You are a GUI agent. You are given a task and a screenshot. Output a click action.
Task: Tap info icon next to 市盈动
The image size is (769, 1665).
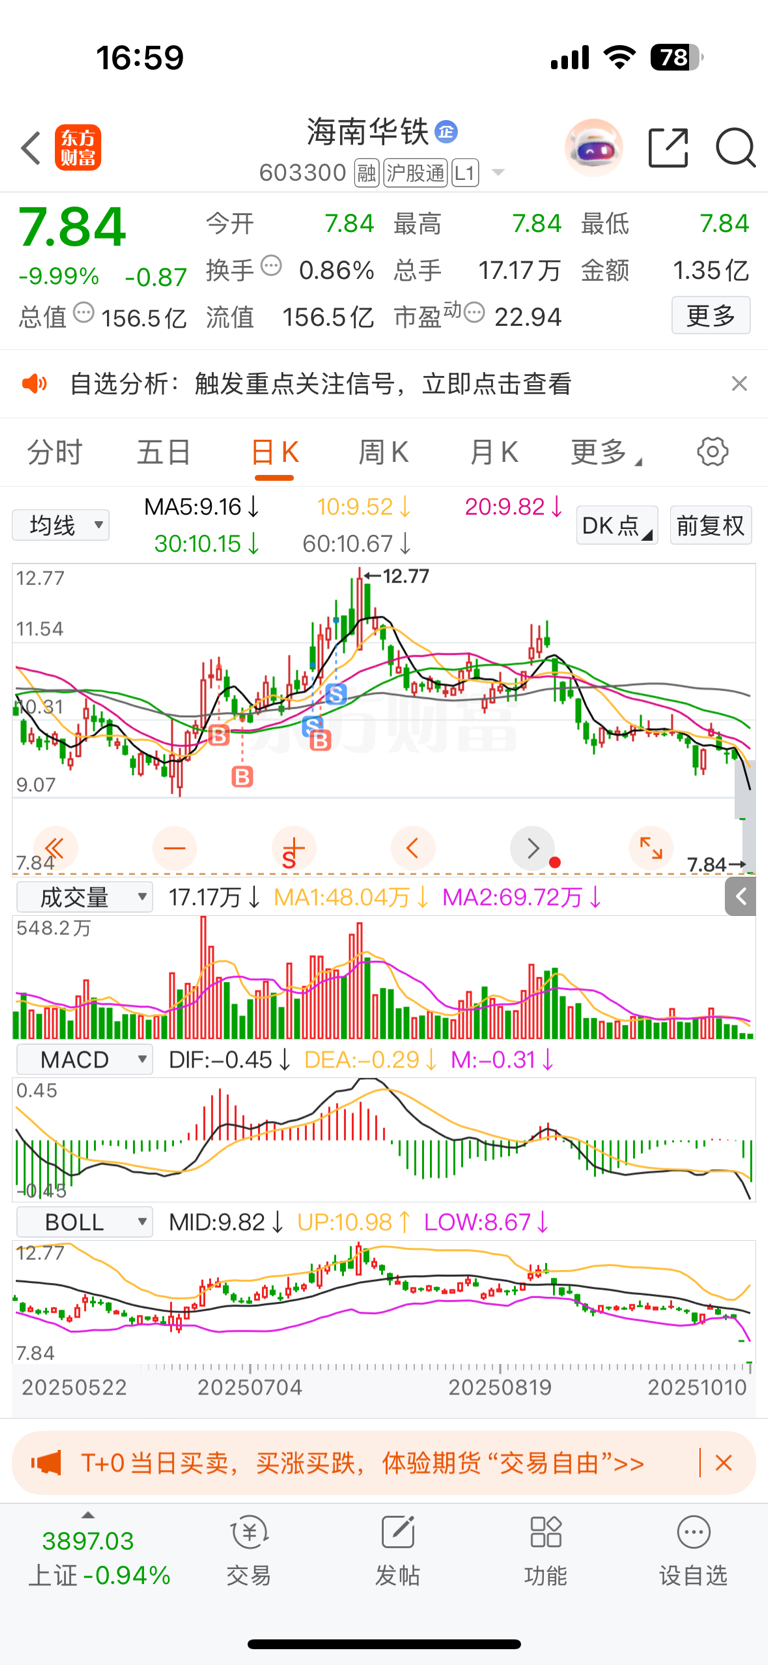[x=474, y=313]
